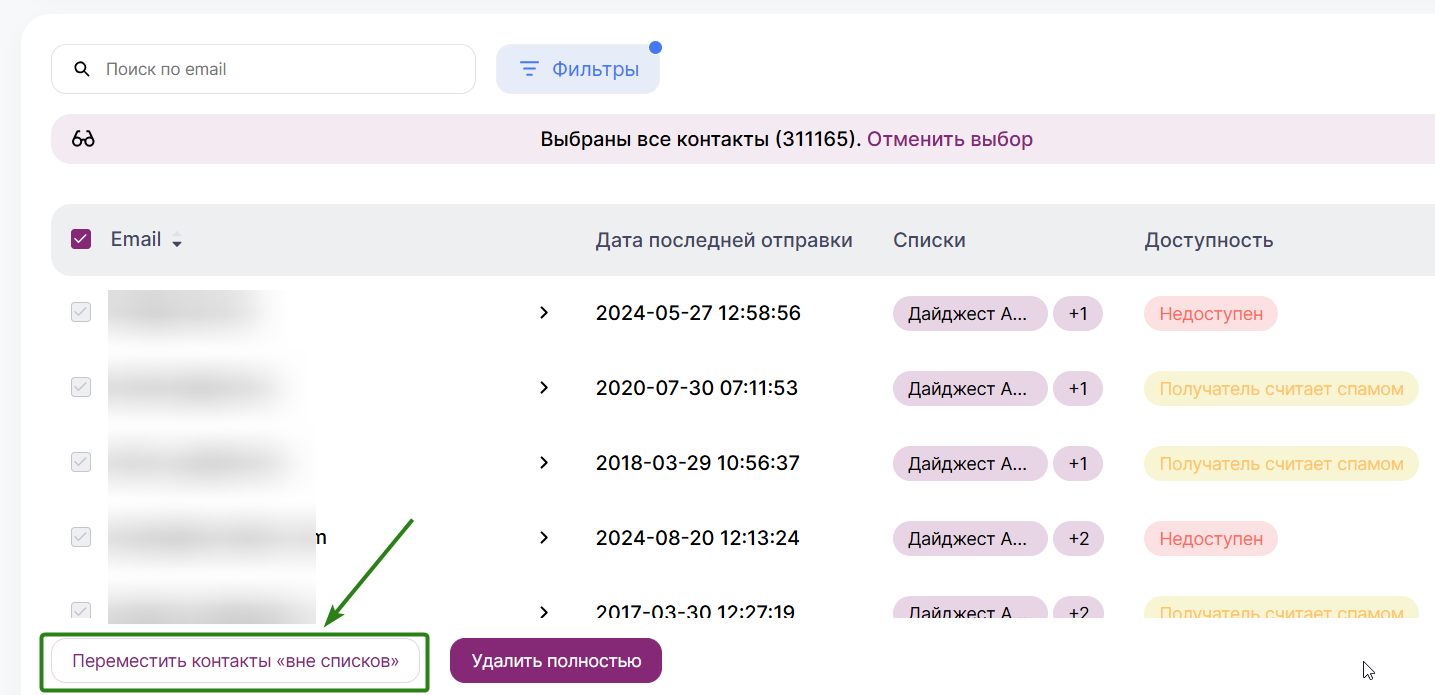Uncheck the select-all checkbox in header
The image size is (1435, 695).
(81, 239)
